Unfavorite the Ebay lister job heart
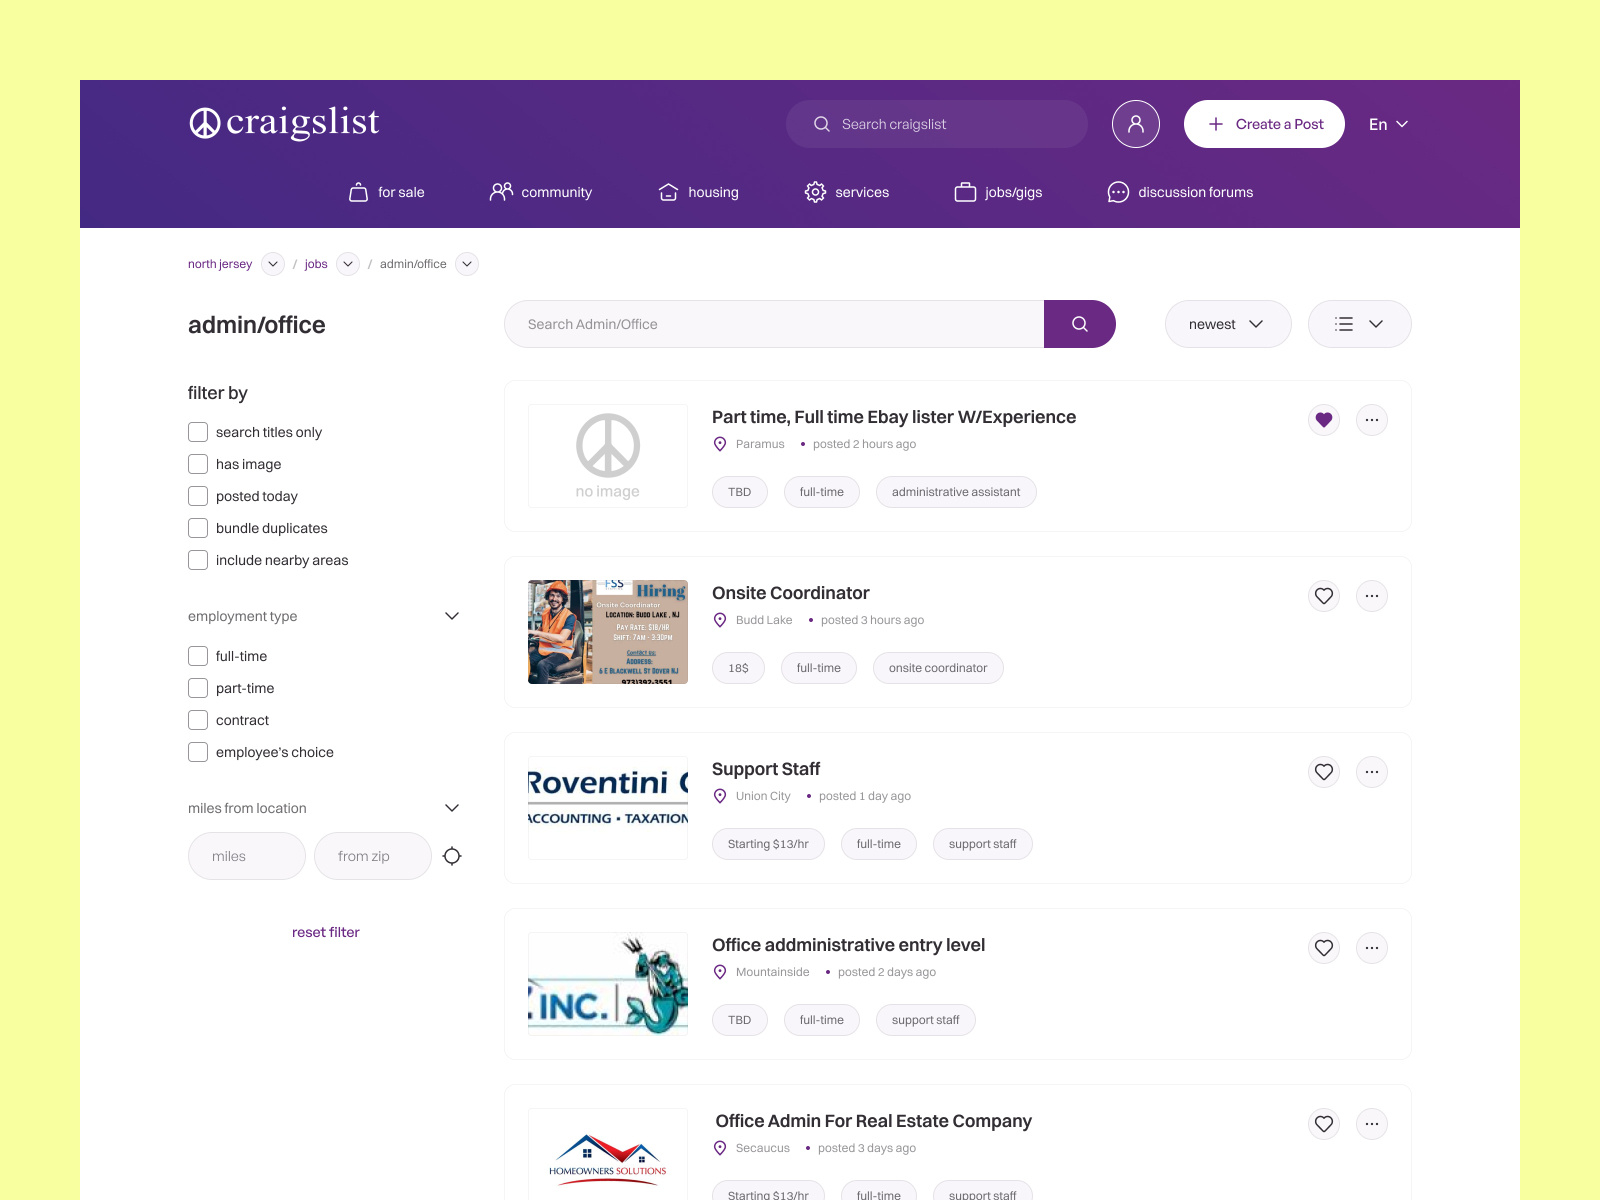The width and height of the screenshot is (1600, 1200). click(x=1324, y=420)
